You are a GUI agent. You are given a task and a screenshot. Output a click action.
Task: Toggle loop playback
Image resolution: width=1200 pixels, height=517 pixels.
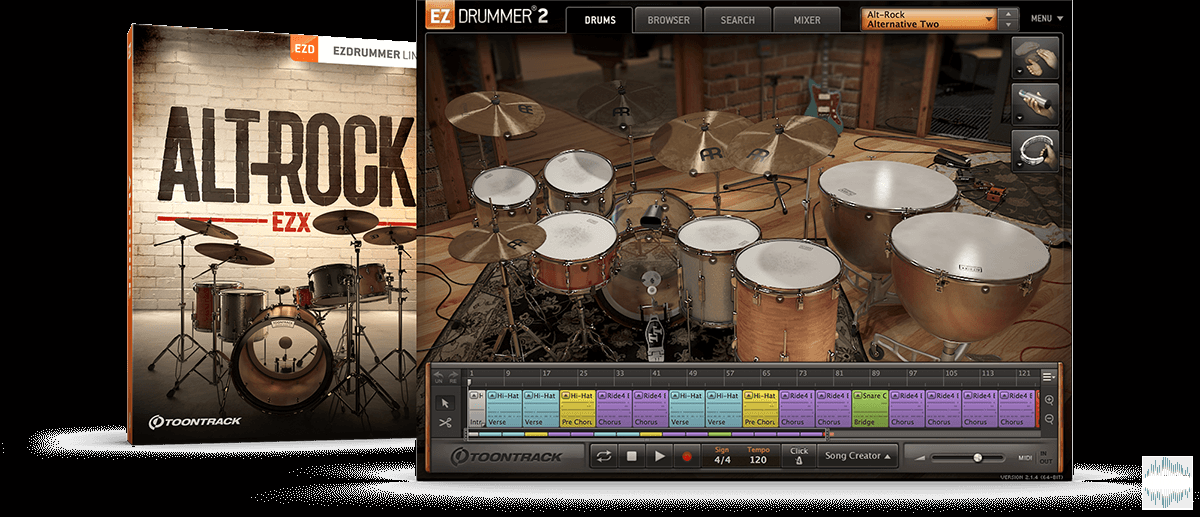[x=603, y=456]
